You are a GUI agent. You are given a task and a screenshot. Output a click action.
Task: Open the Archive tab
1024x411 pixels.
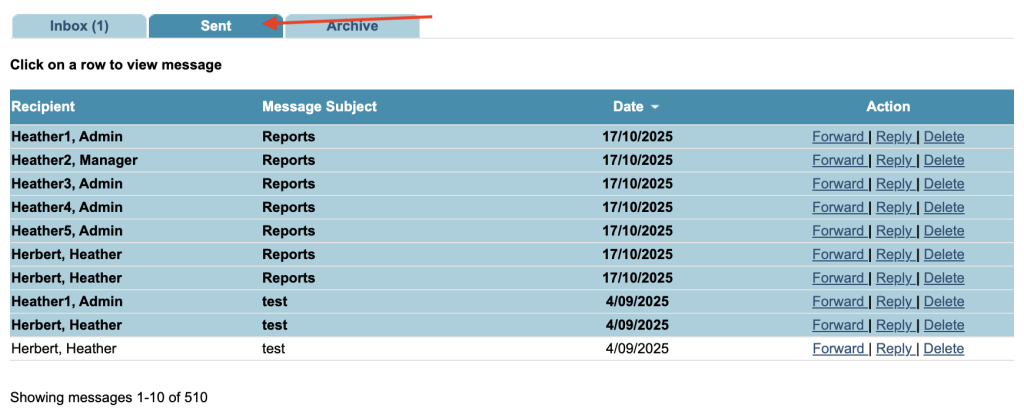point(352,26)
